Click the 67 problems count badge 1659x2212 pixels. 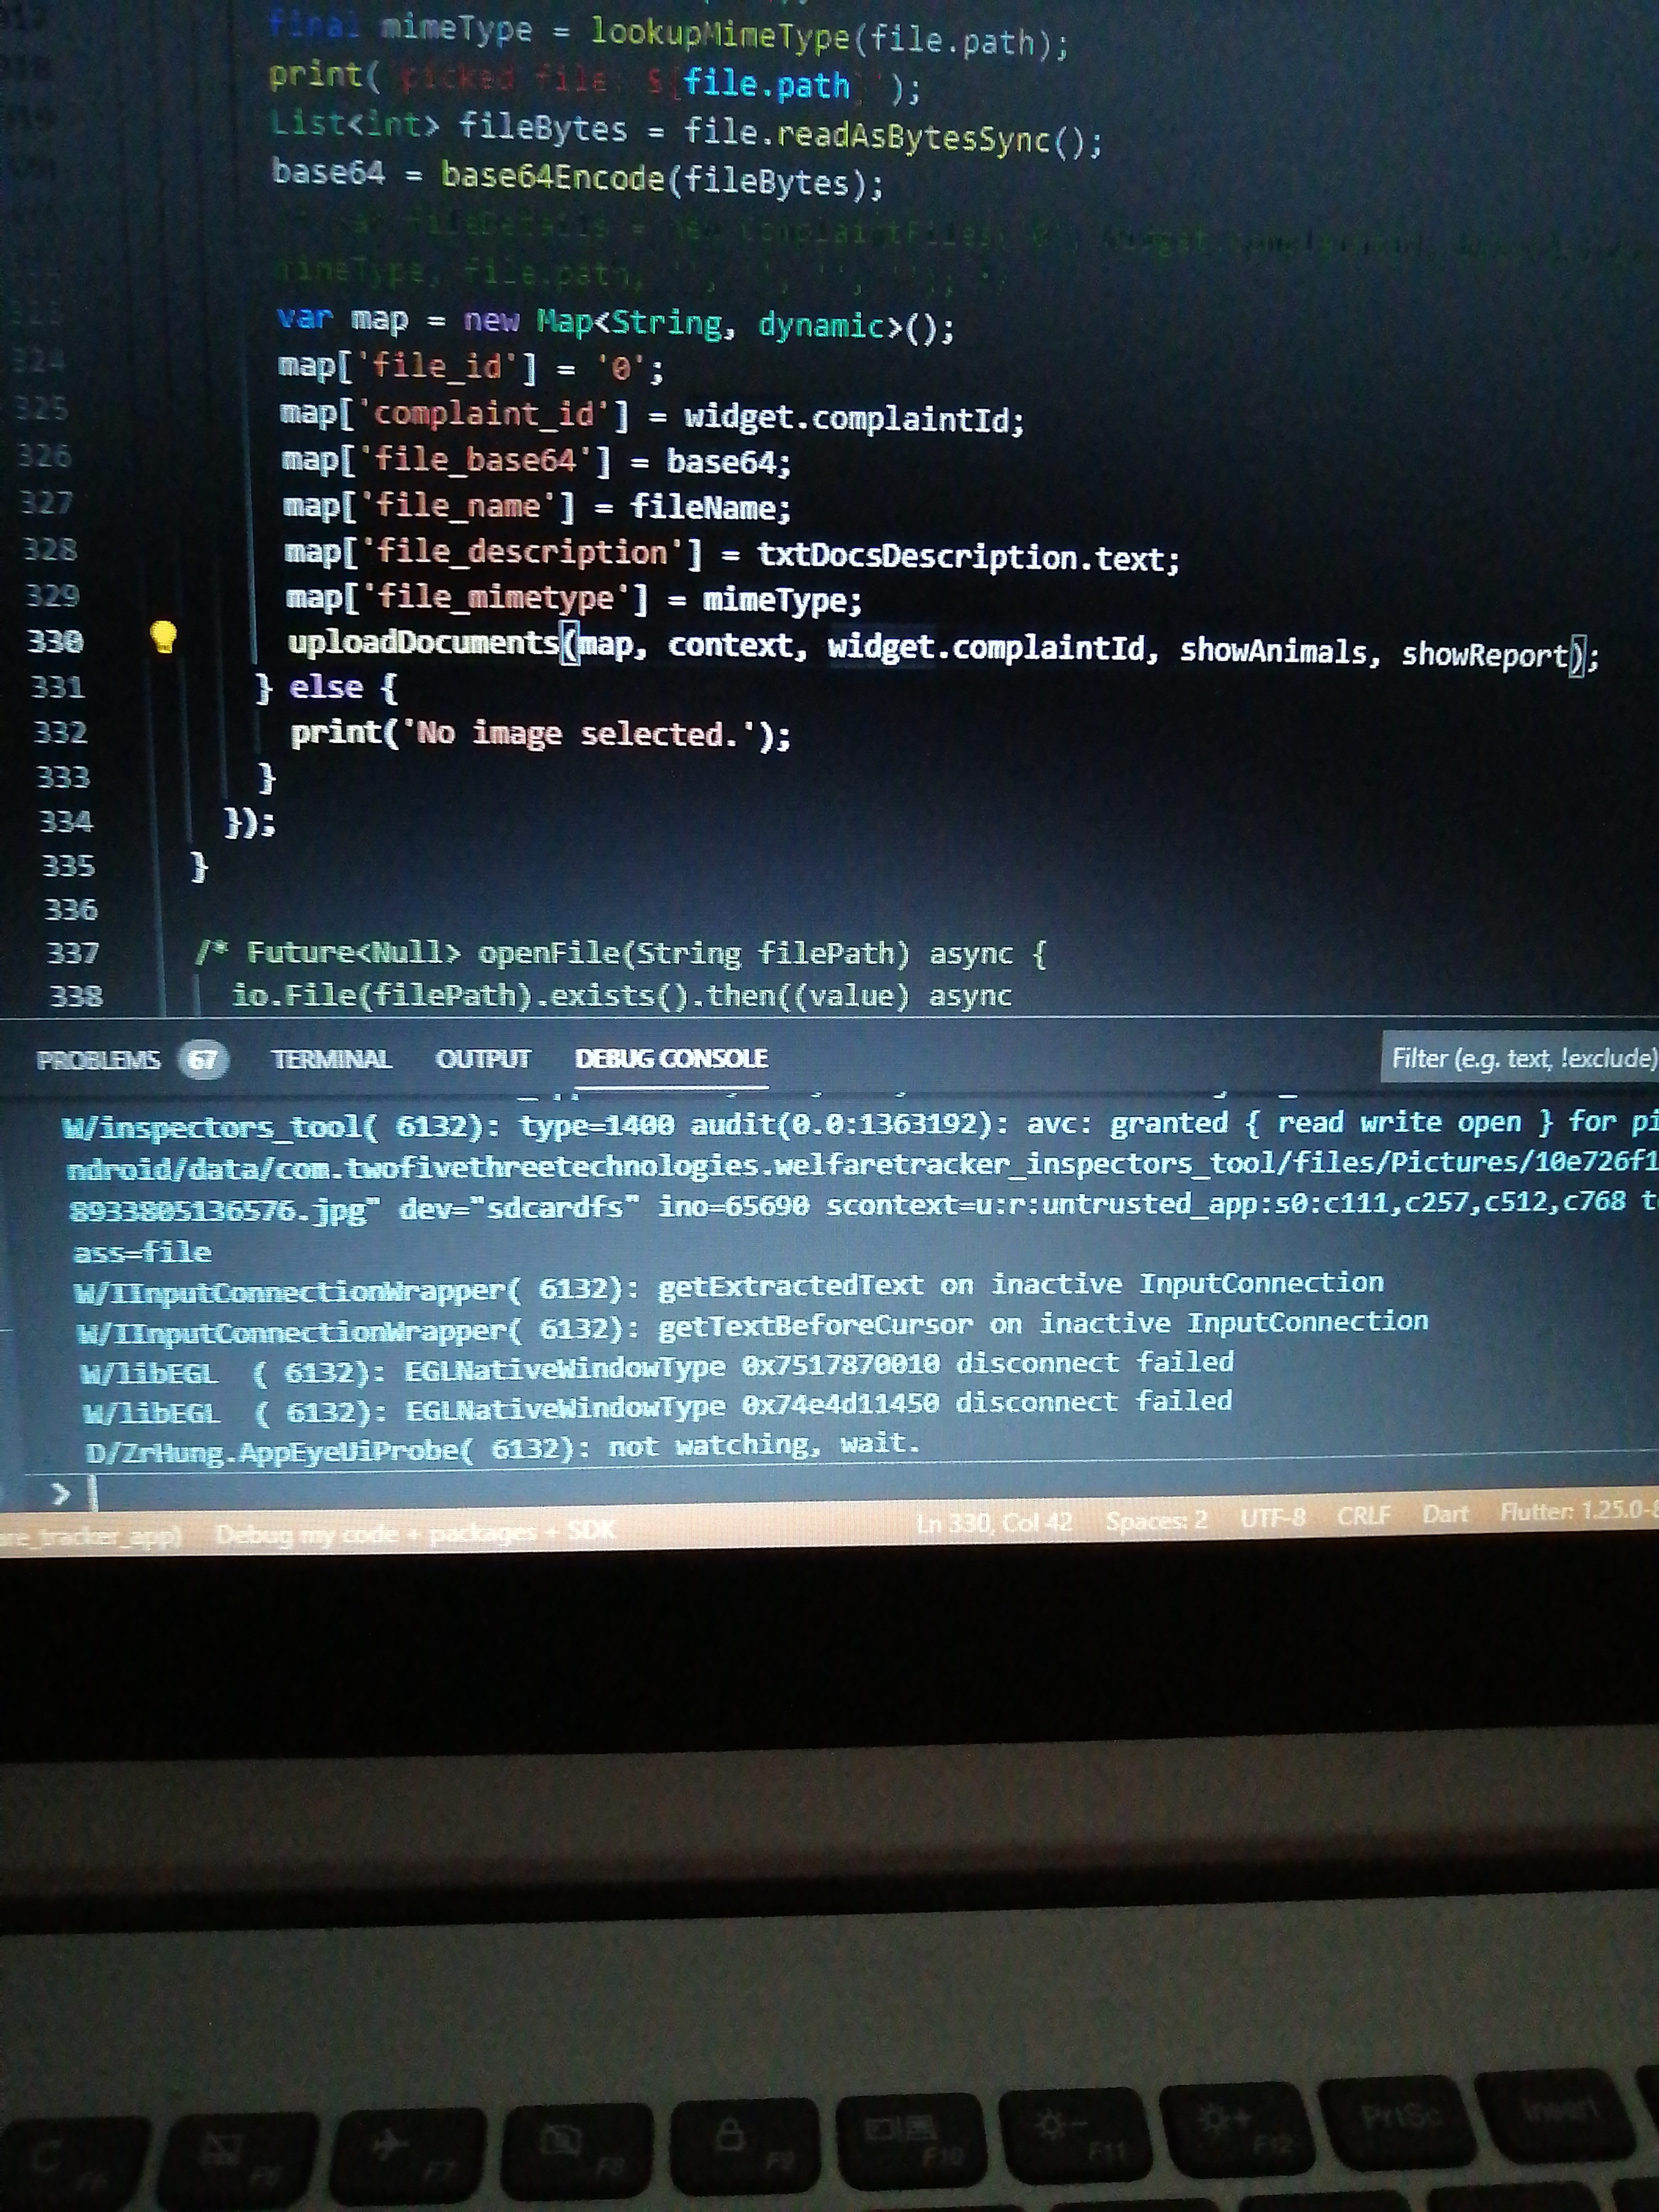[203, 1060]
